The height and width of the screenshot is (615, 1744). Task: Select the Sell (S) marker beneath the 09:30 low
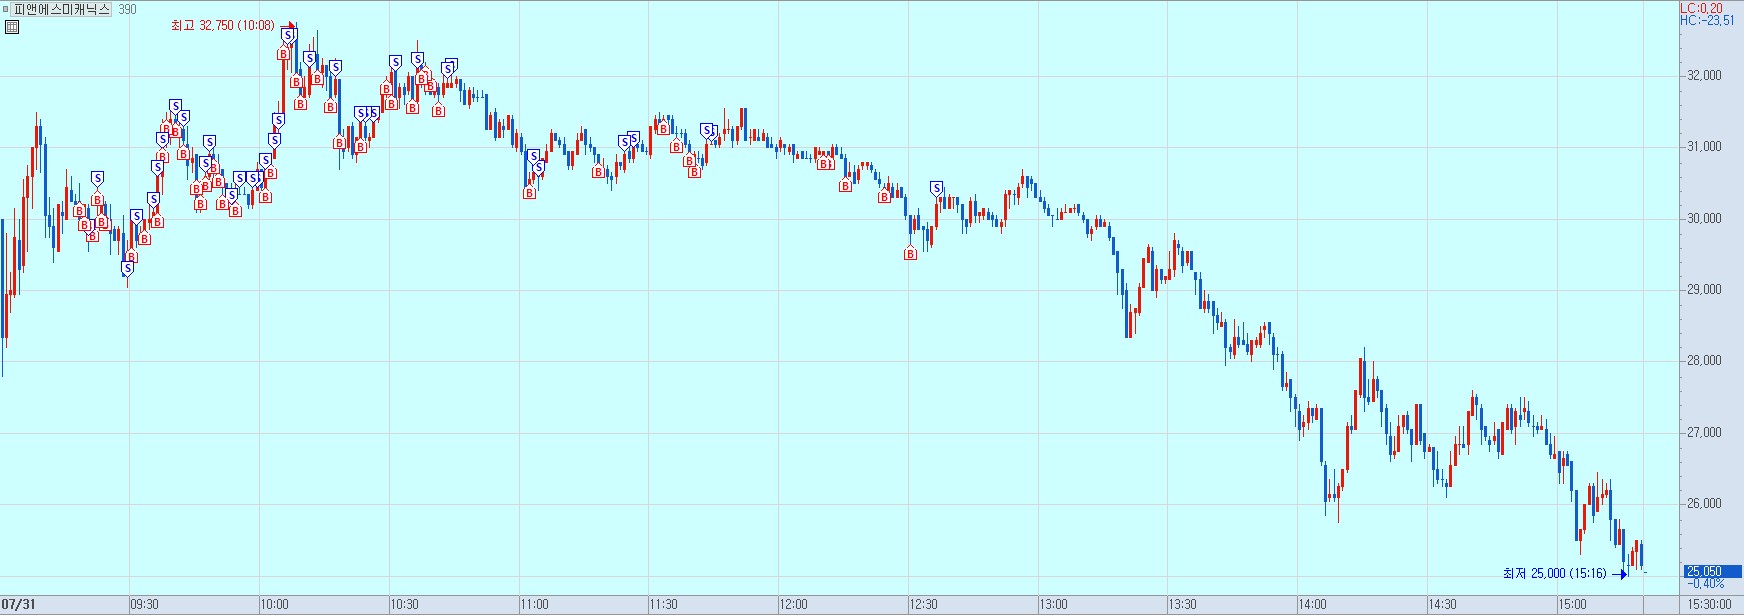[x=127, y=268]
